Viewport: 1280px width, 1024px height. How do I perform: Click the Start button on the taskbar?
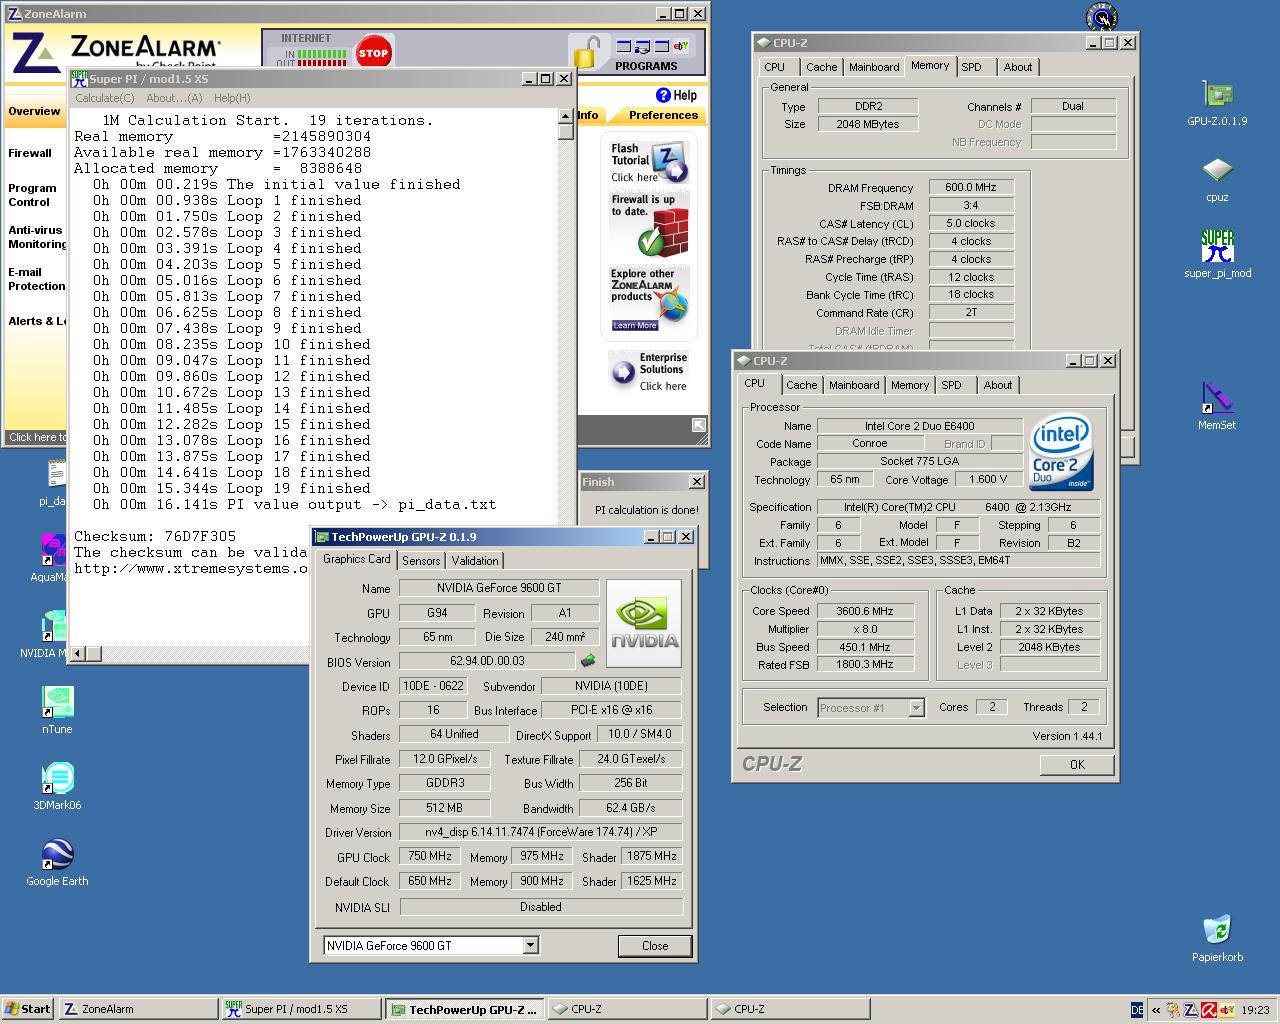click(28, 1009)
